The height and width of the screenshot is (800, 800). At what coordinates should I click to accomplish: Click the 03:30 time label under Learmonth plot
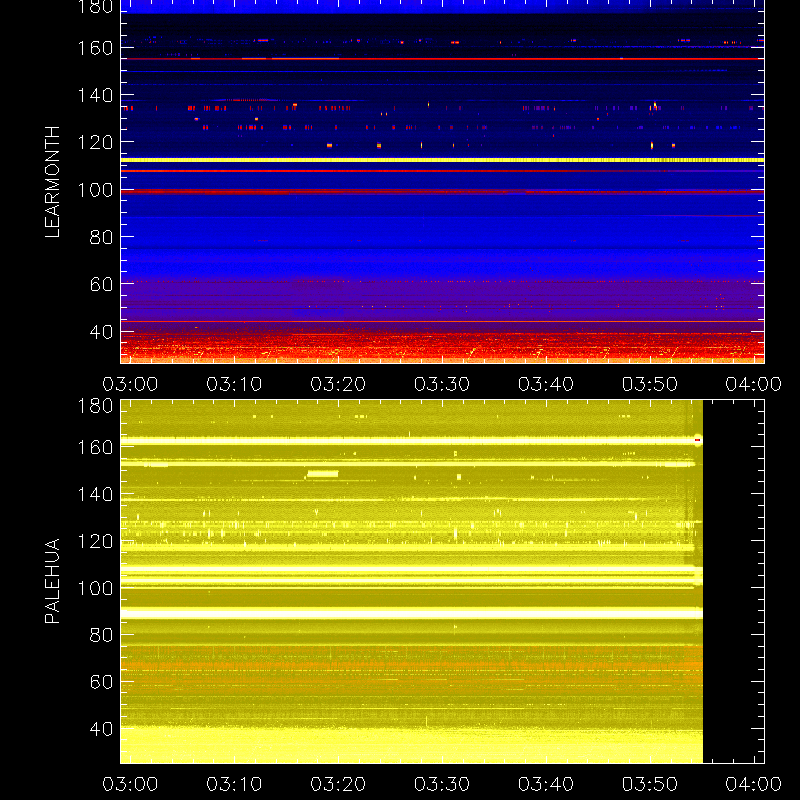pyautogui.click(x=442, y=384)
